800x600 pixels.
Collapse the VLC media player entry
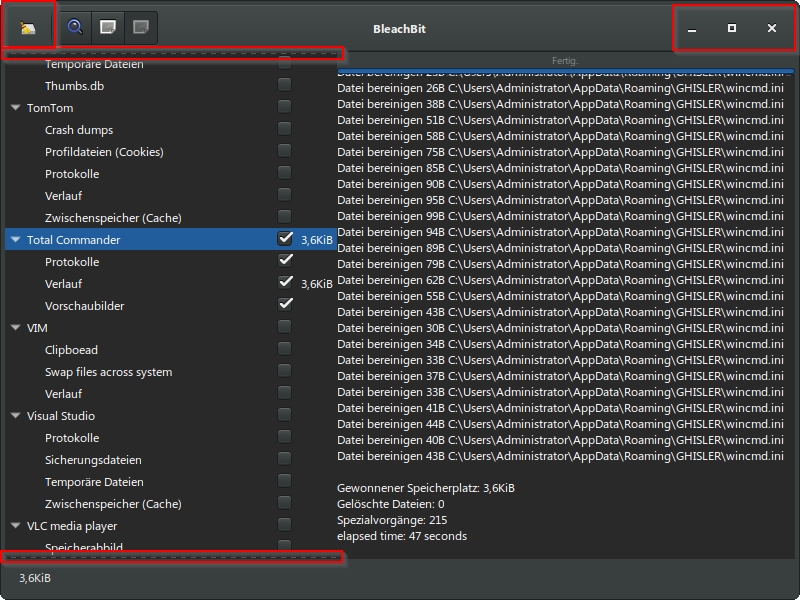[x=17, y=526]
